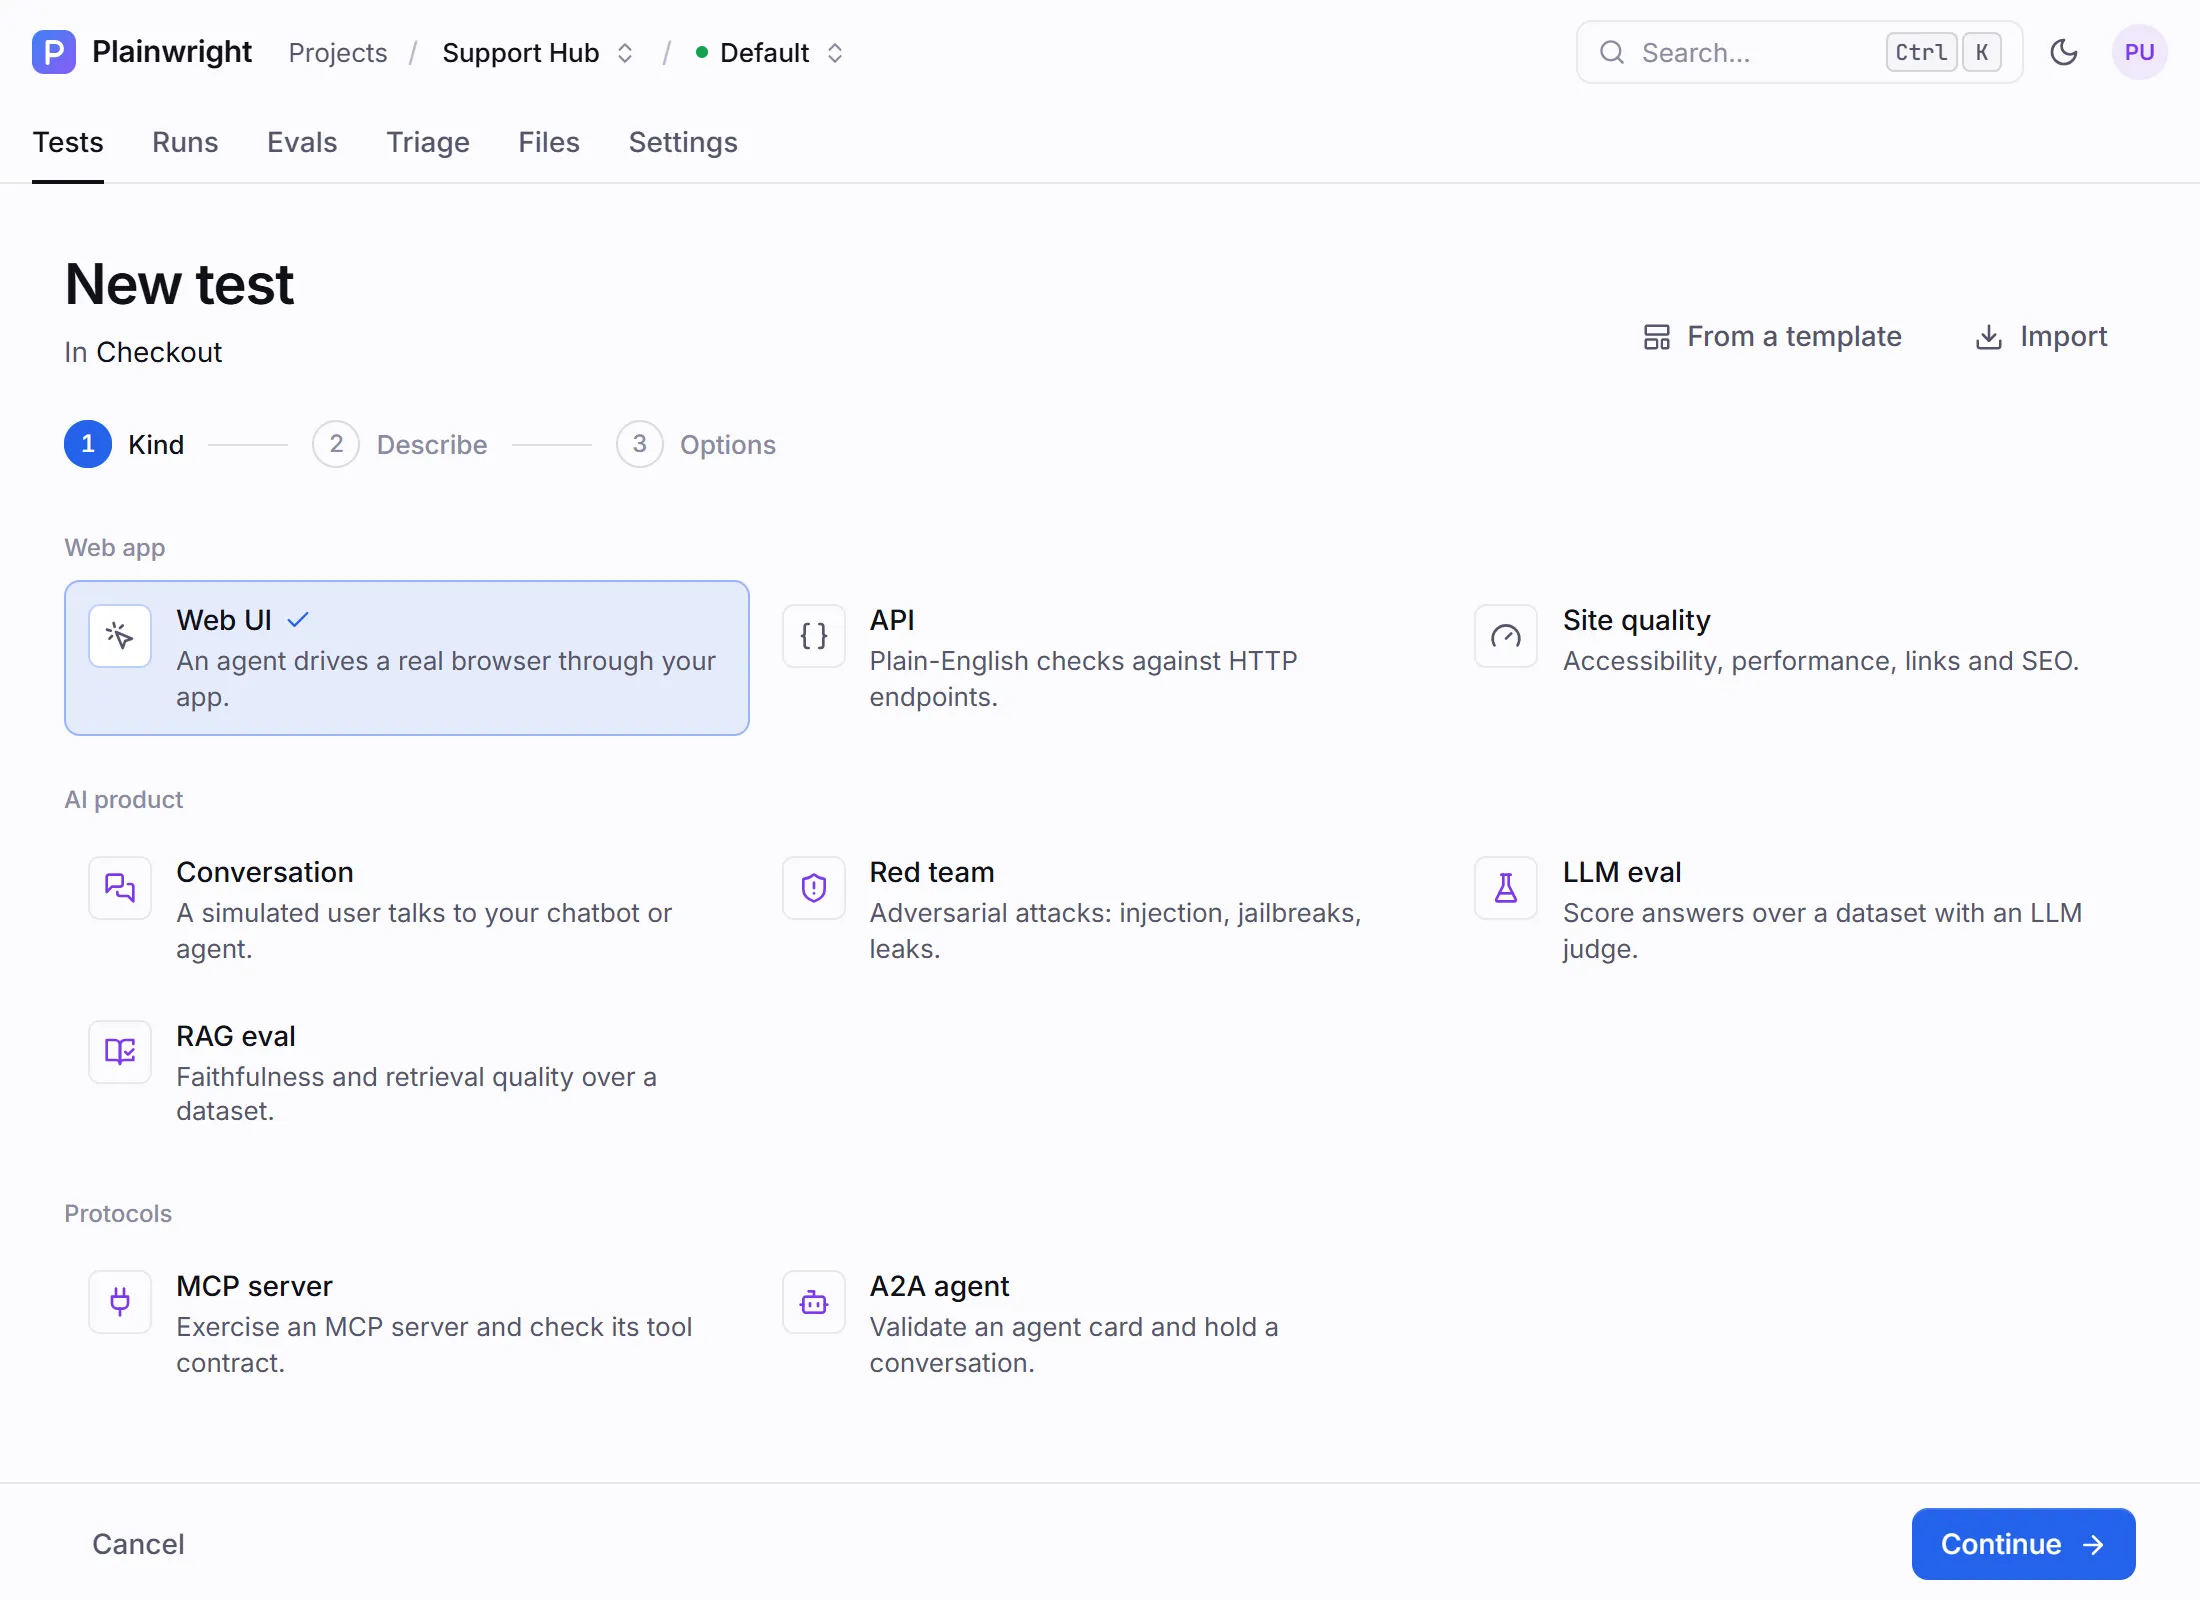
Task: Click the arrow on the Continue button
Action: (x=2093, y=1545)
